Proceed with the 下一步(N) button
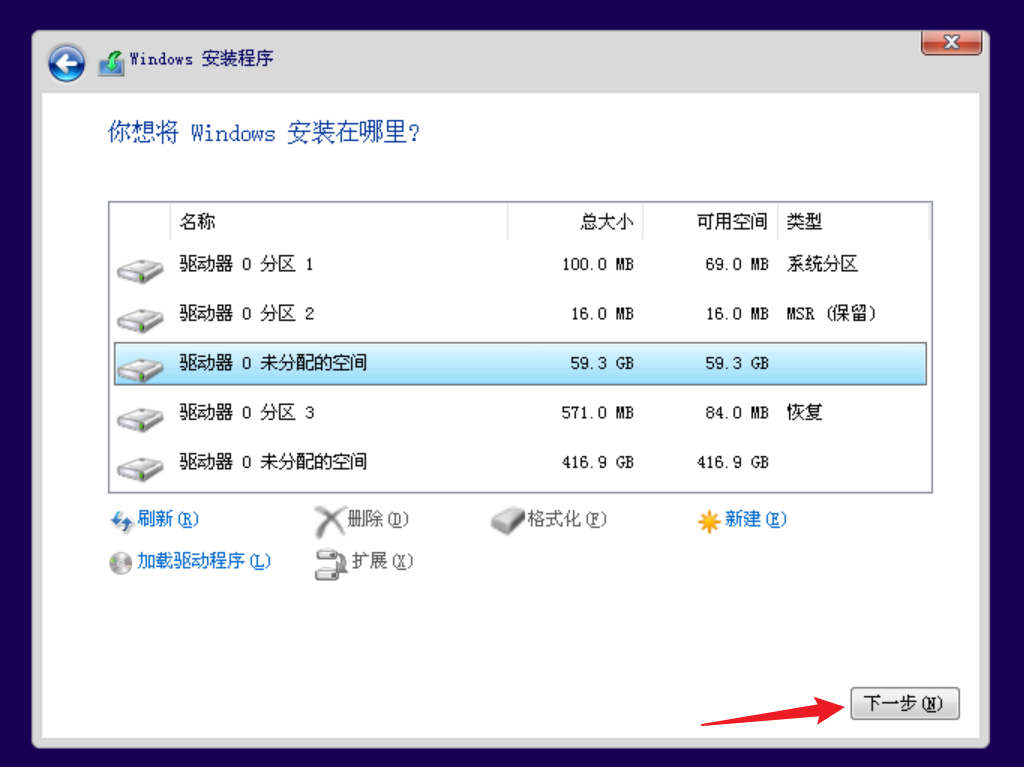1024x767 pixels. click(x=904, y=703)
